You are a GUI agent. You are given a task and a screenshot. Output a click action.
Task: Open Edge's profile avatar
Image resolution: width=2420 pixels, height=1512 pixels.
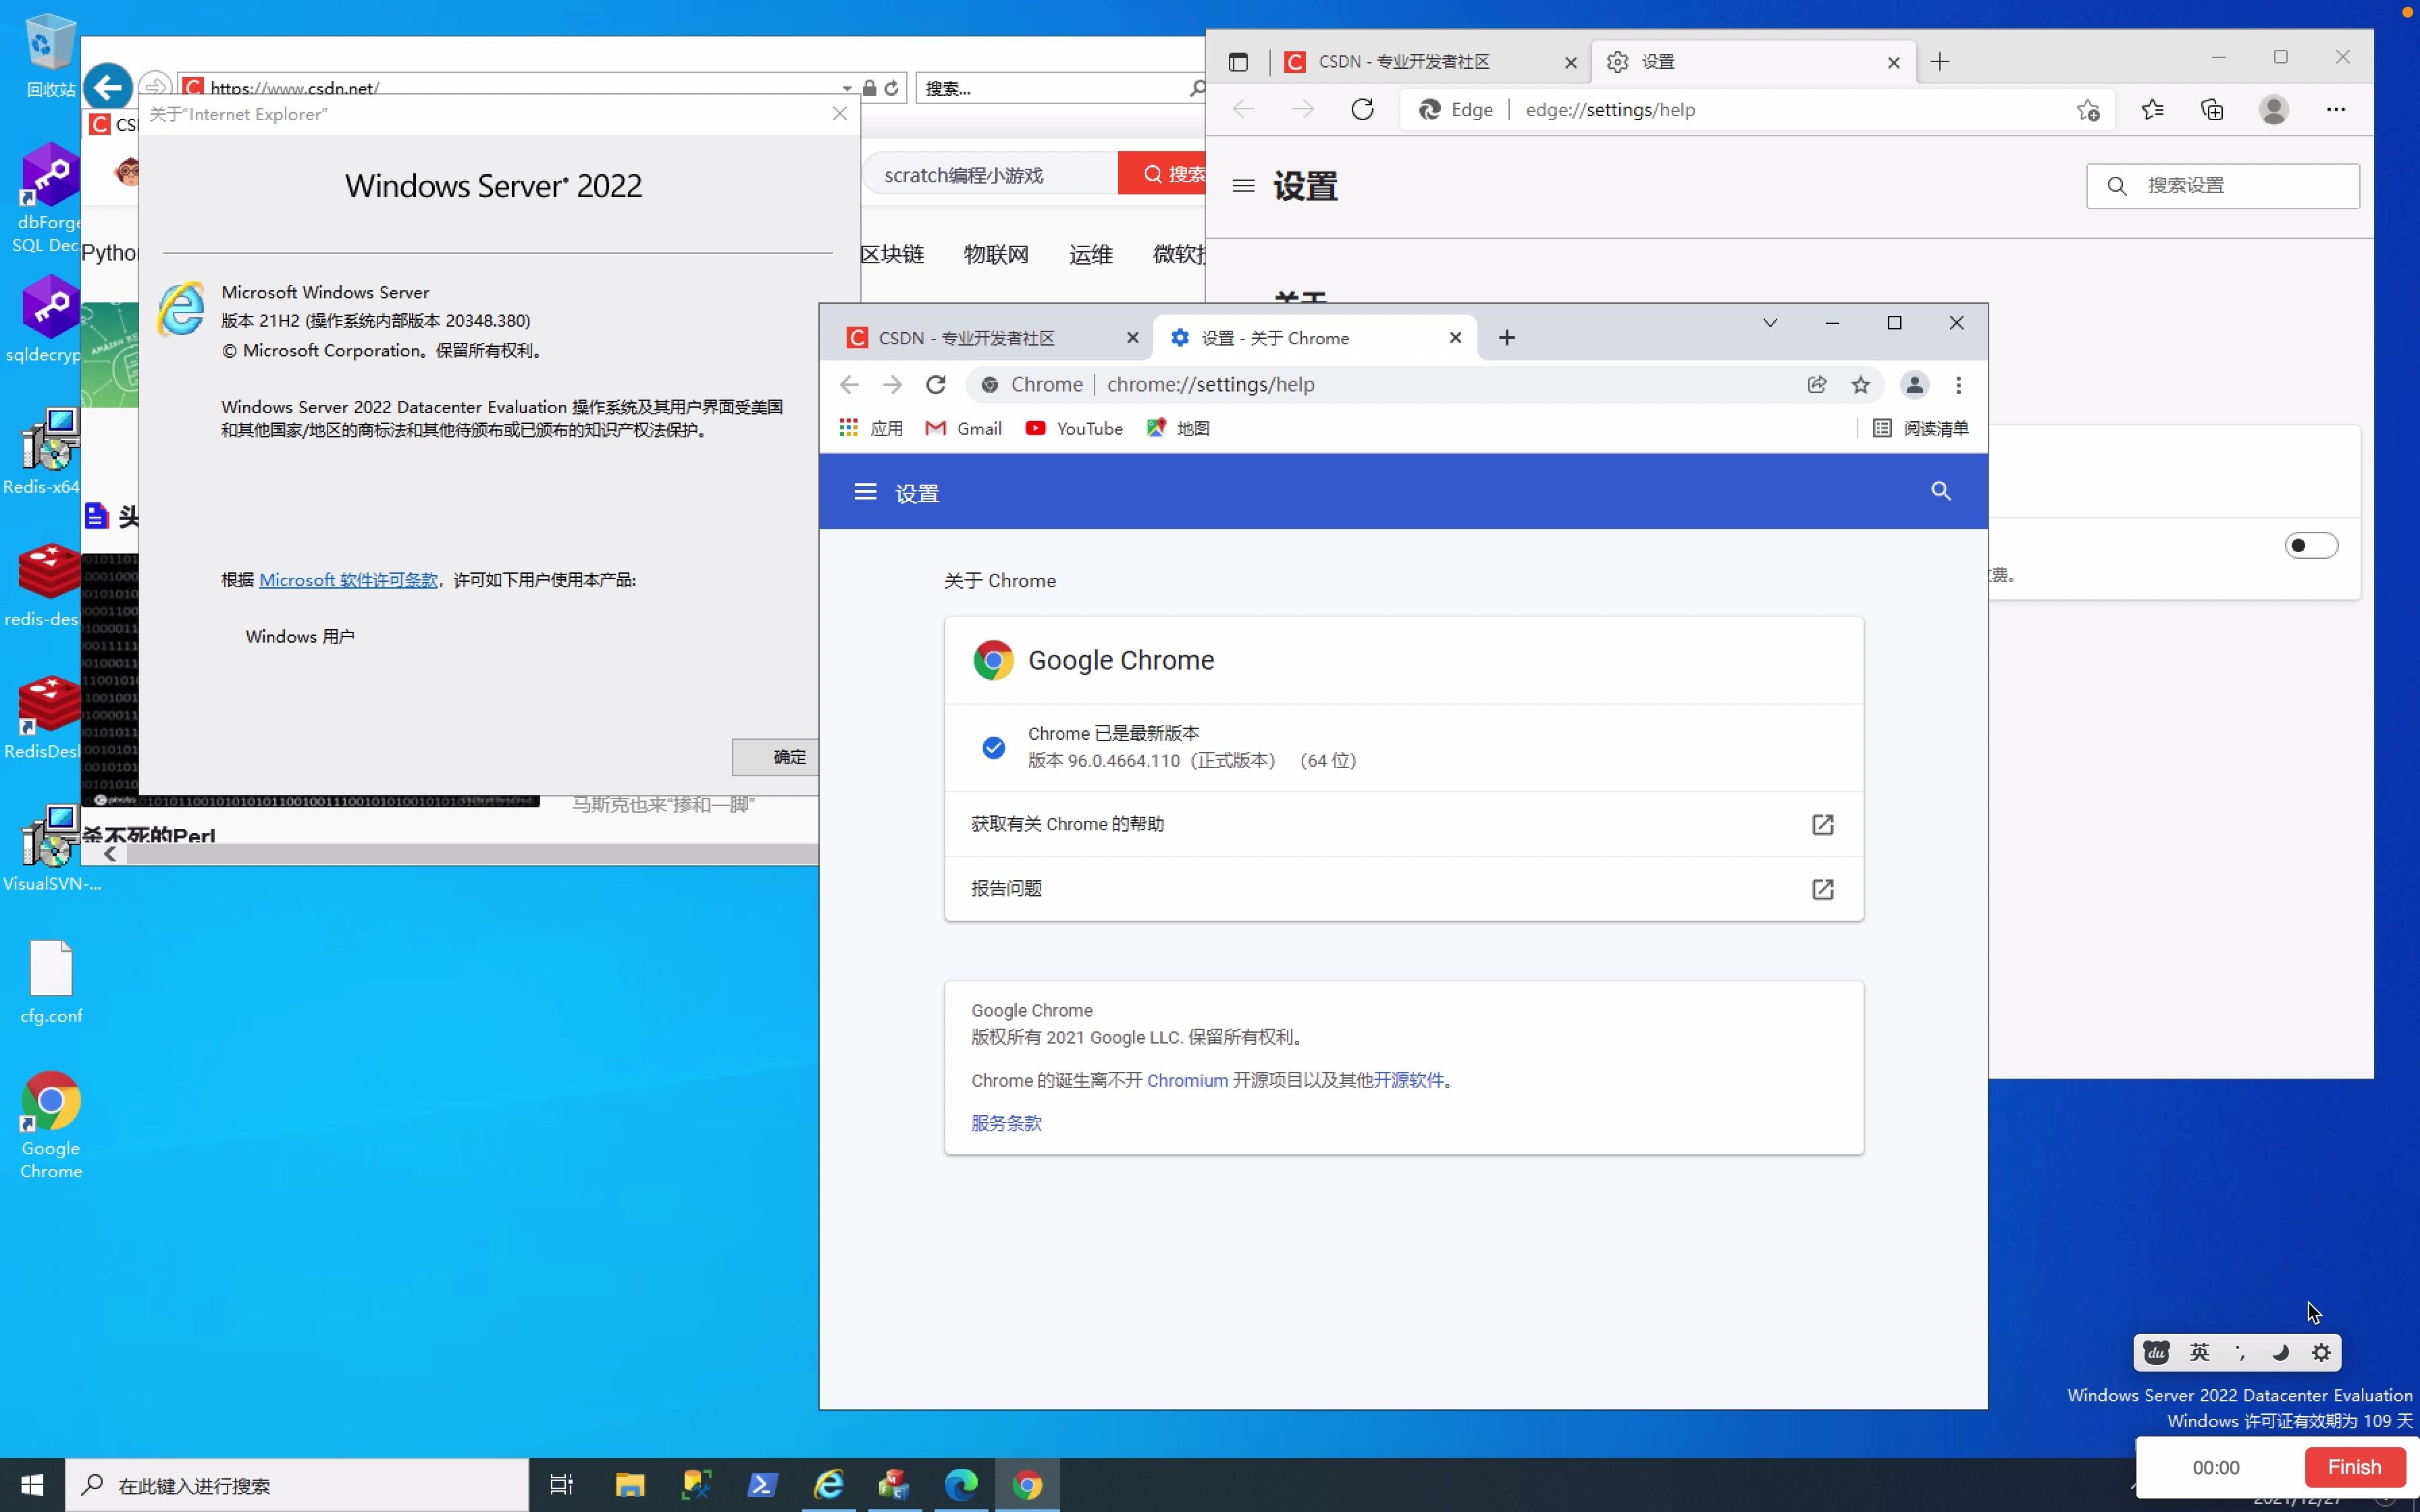click(x=2274, y=110)
